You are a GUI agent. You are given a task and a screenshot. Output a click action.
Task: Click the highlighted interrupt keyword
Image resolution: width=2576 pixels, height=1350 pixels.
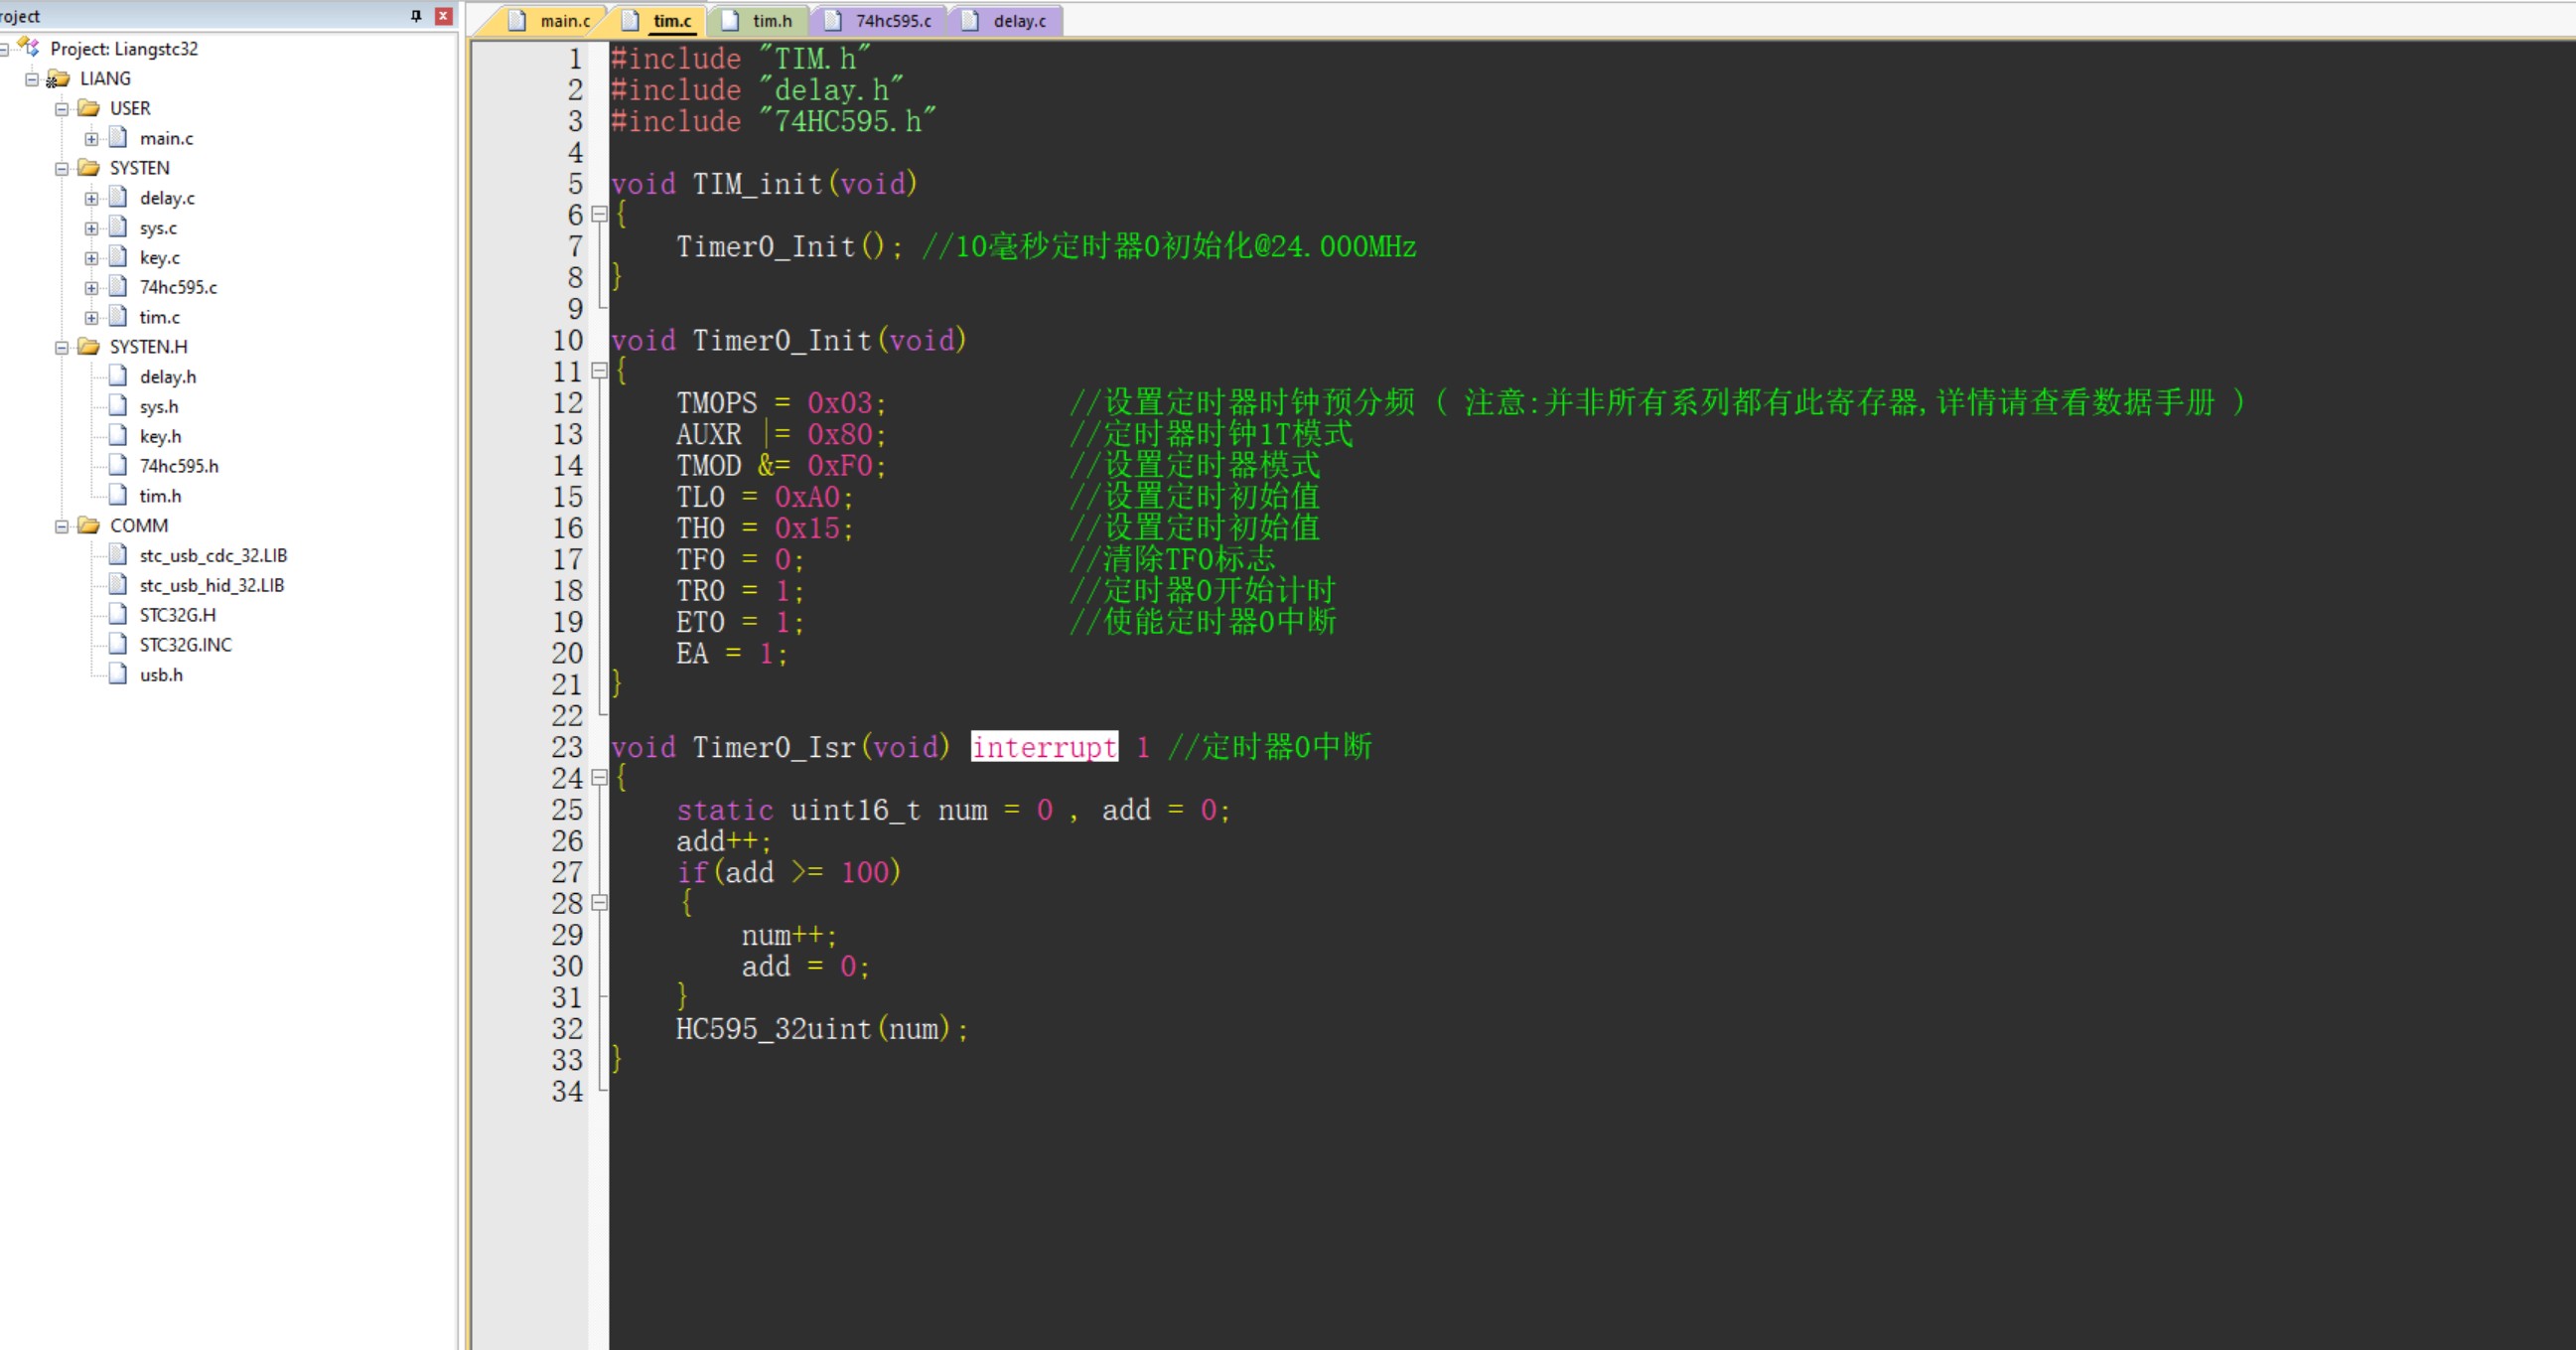pyautogui.click(x=1044, y=747)
